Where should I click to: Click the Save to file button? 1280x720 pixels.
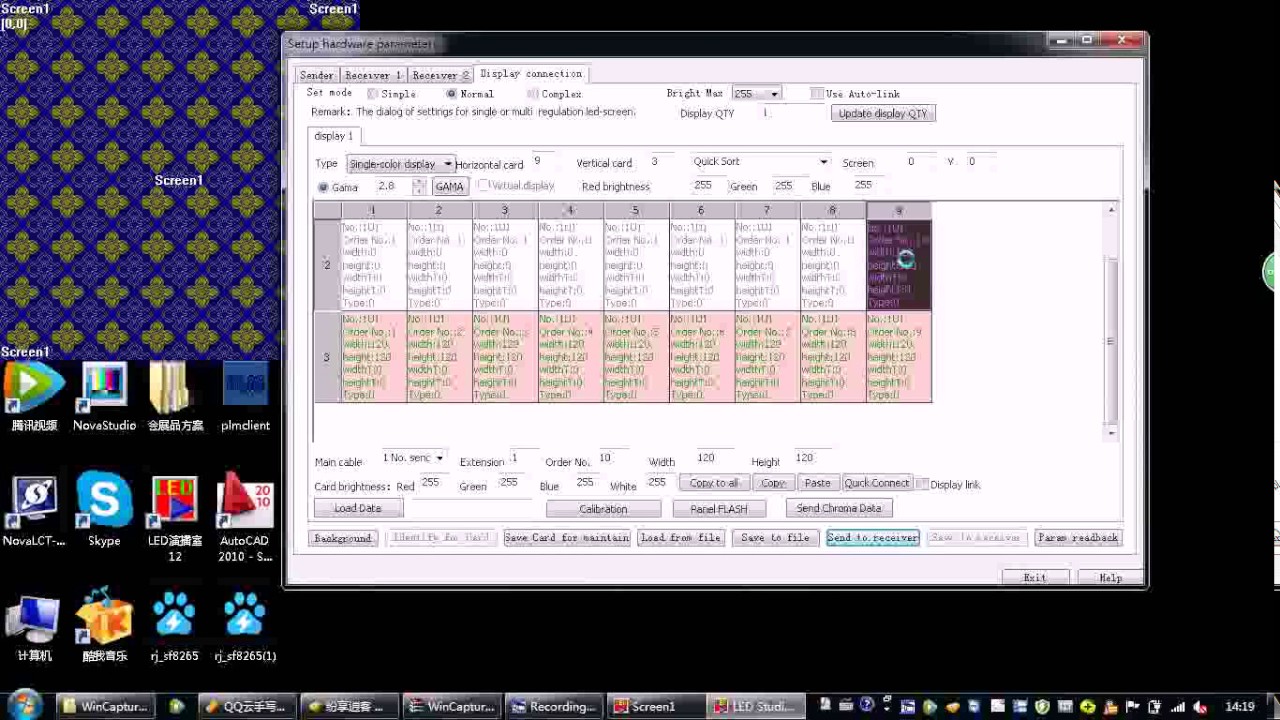(775, 538)
